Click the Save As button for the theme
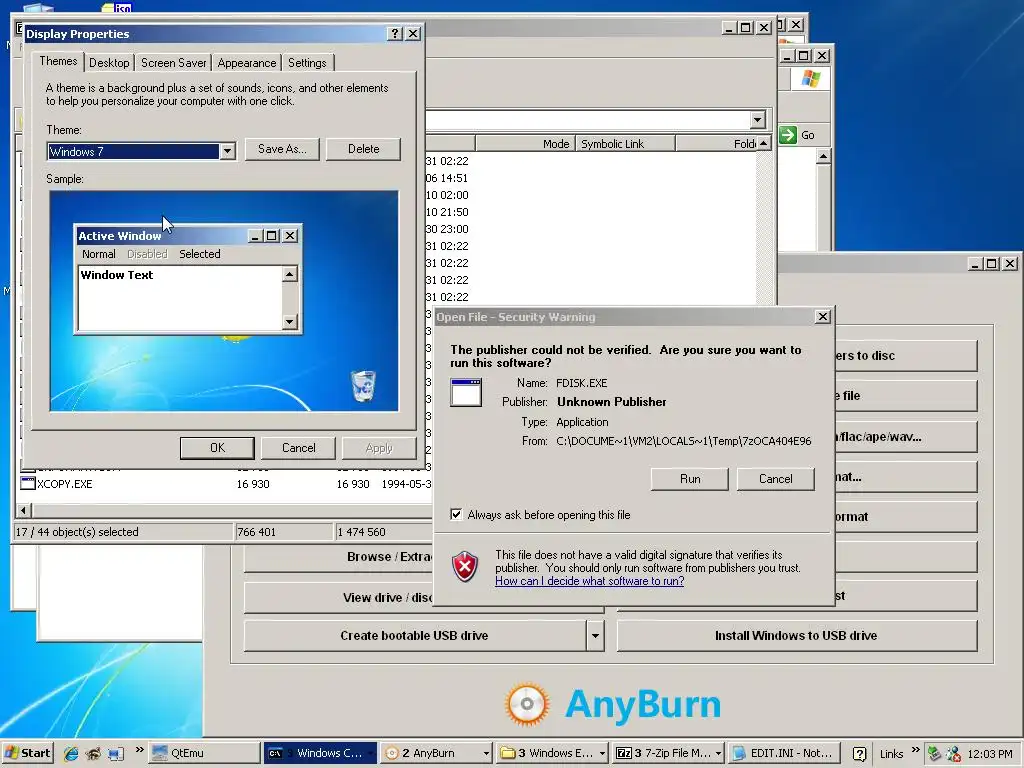1024x768 pixels. 282,149
